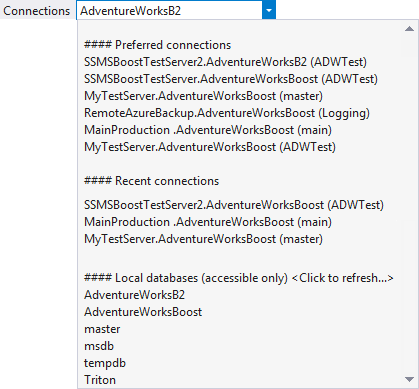Click the AdventureWorksB2 combo box field
419x389 pixels.
pos(169,10)
